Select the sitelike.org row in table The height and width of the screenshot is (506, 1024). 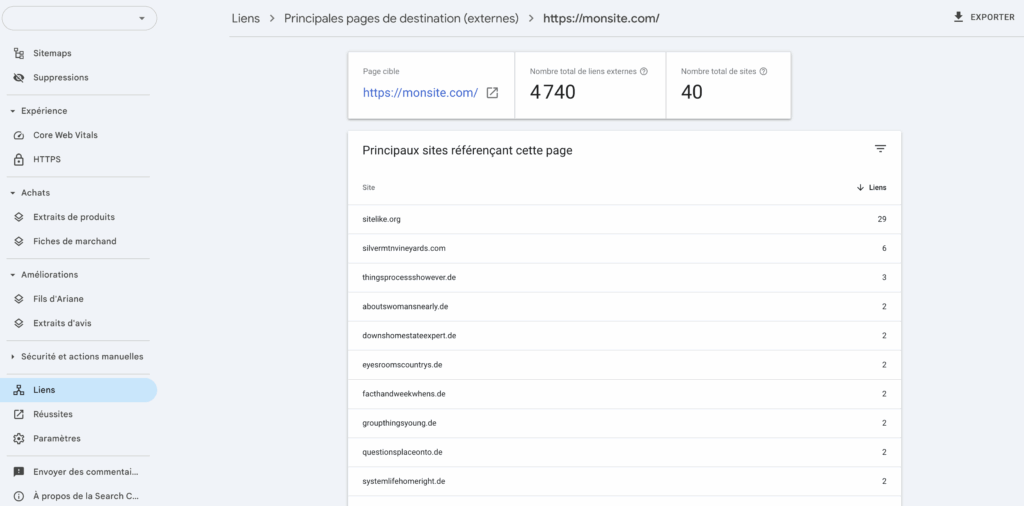[x=381, y=219]
